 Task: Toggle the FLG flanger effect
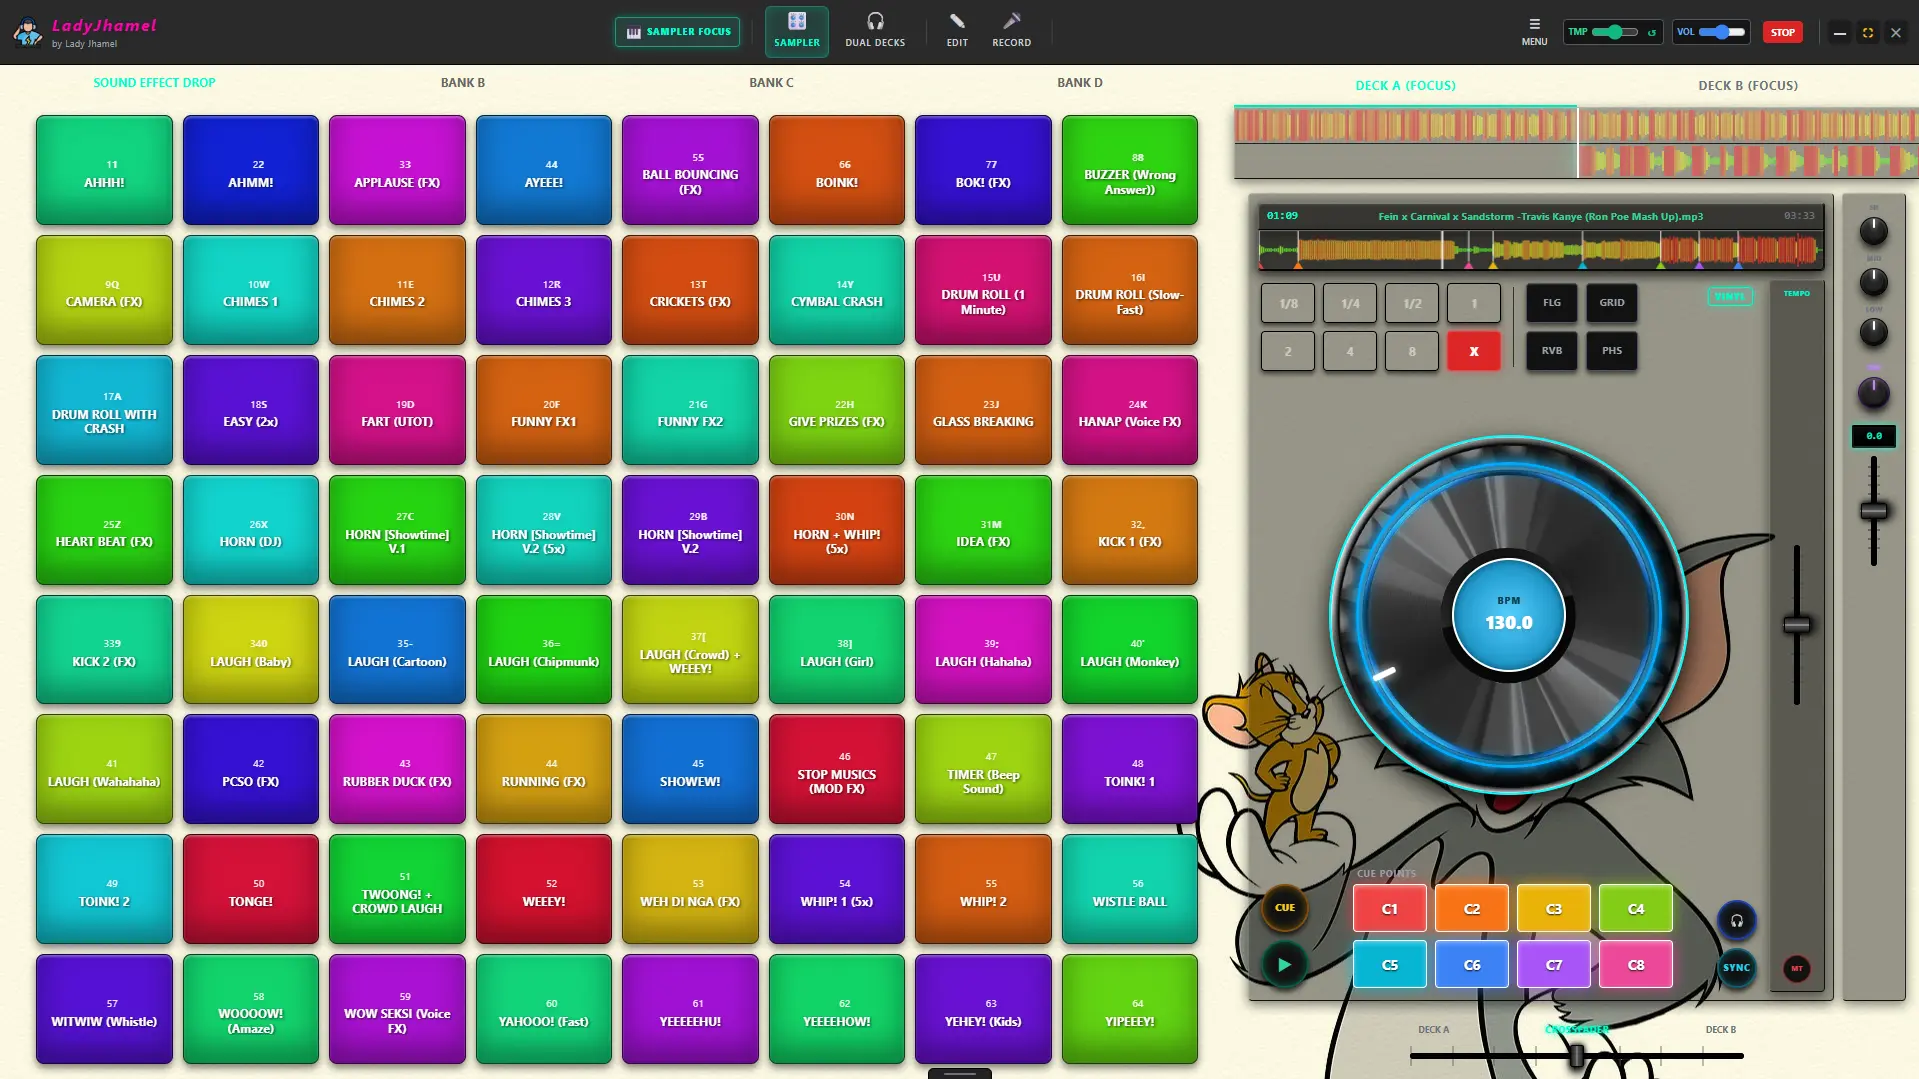pyautogui.click(x=1551, y=303)
